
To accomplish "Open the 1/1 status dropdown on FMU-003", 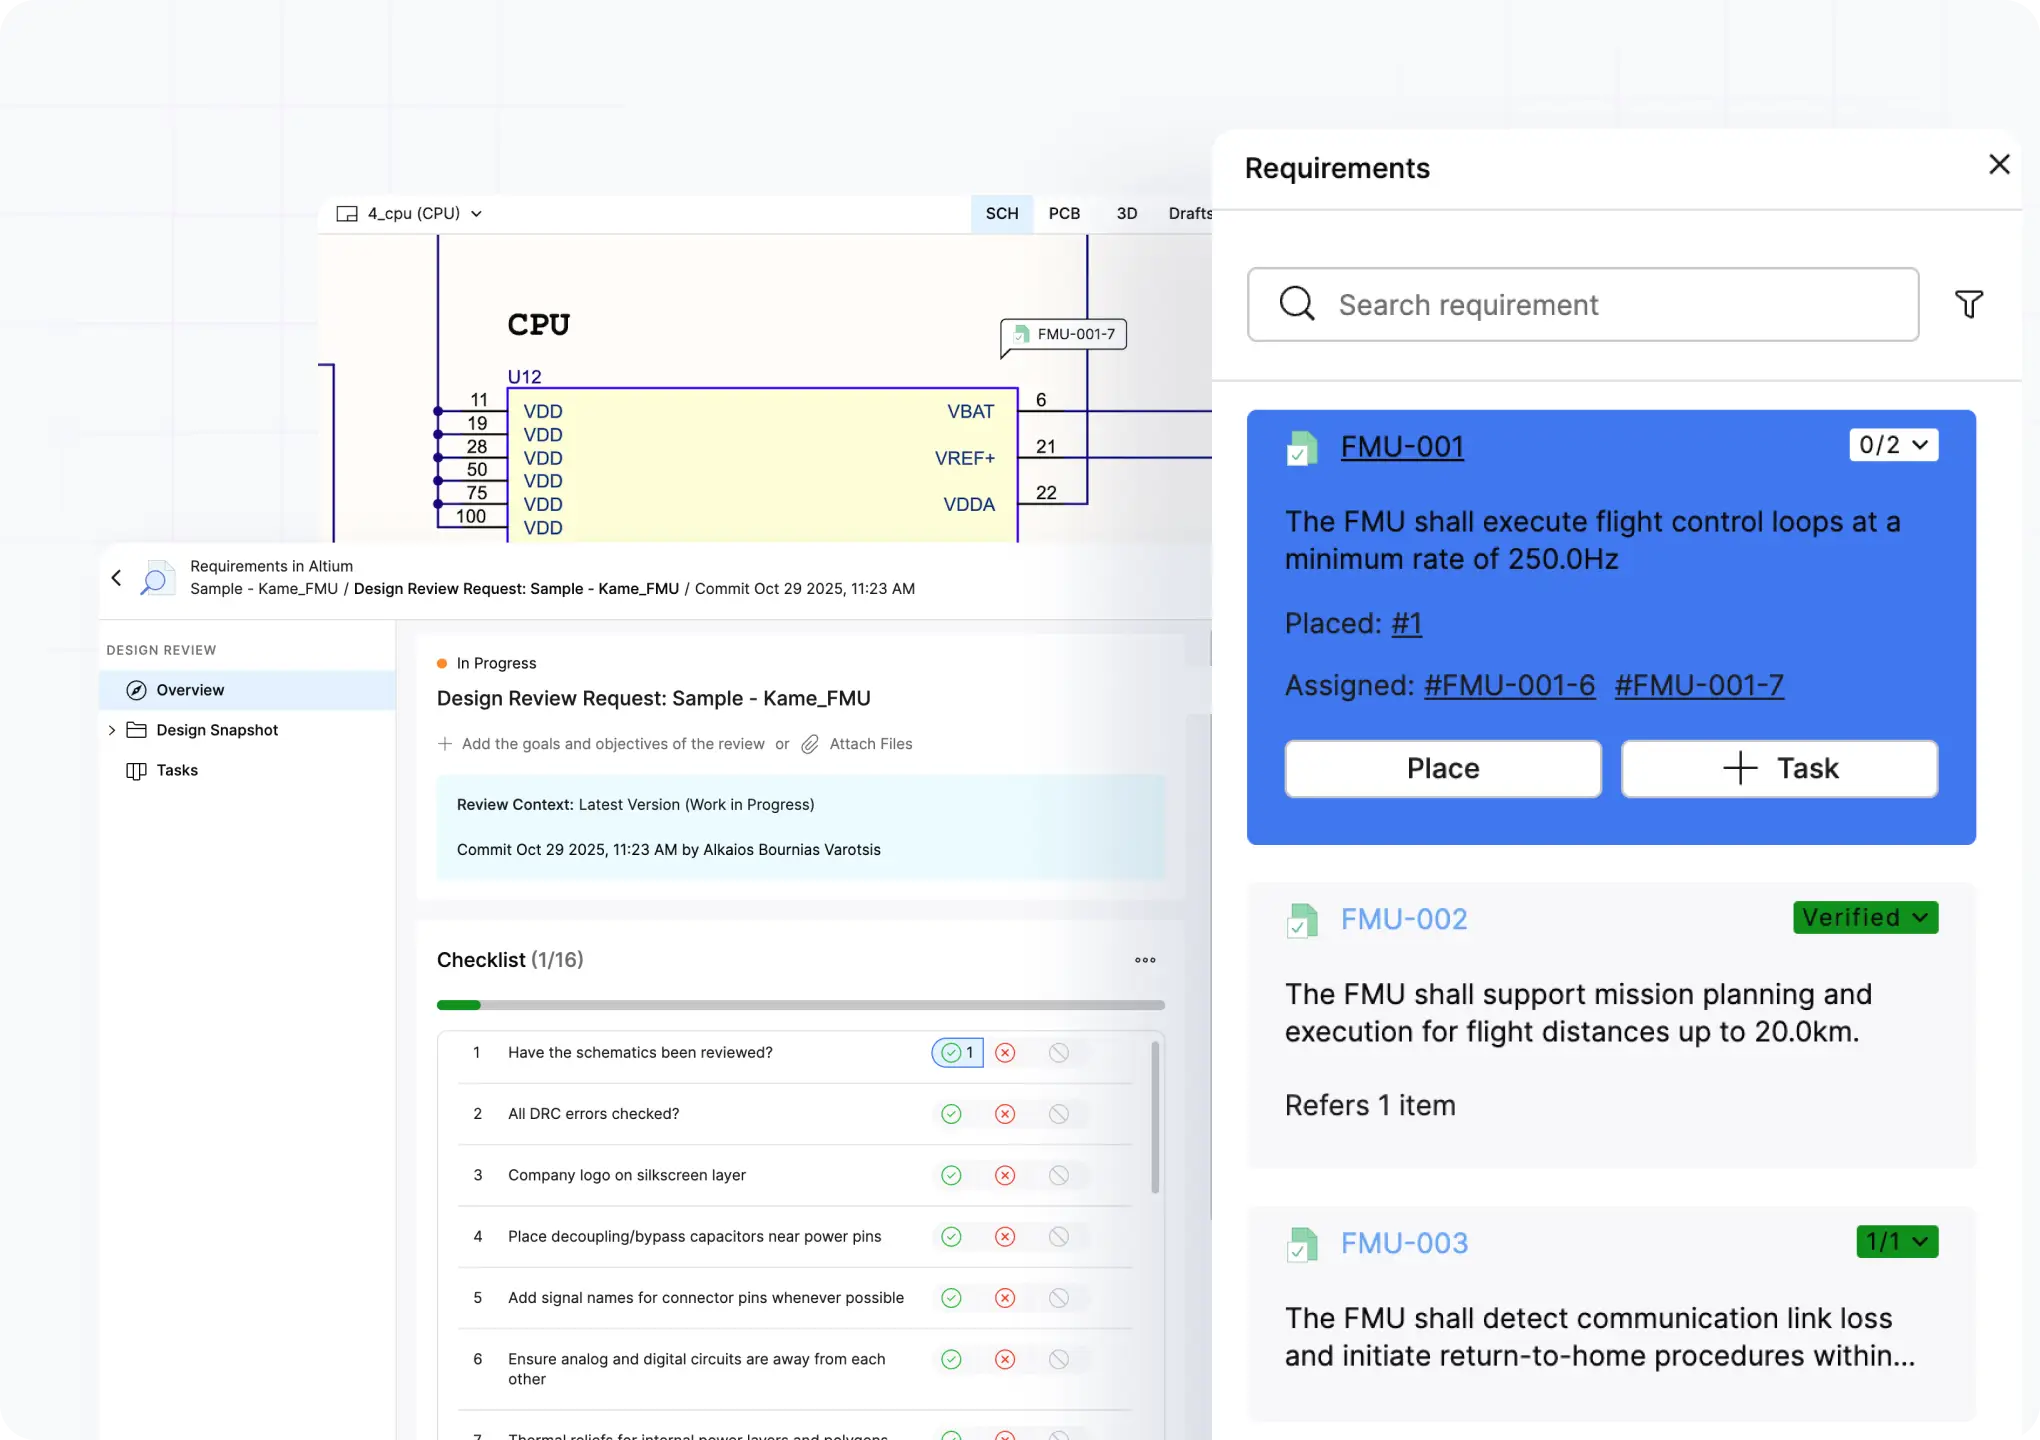I will pyautogui.click(x=1897, y=1241).
